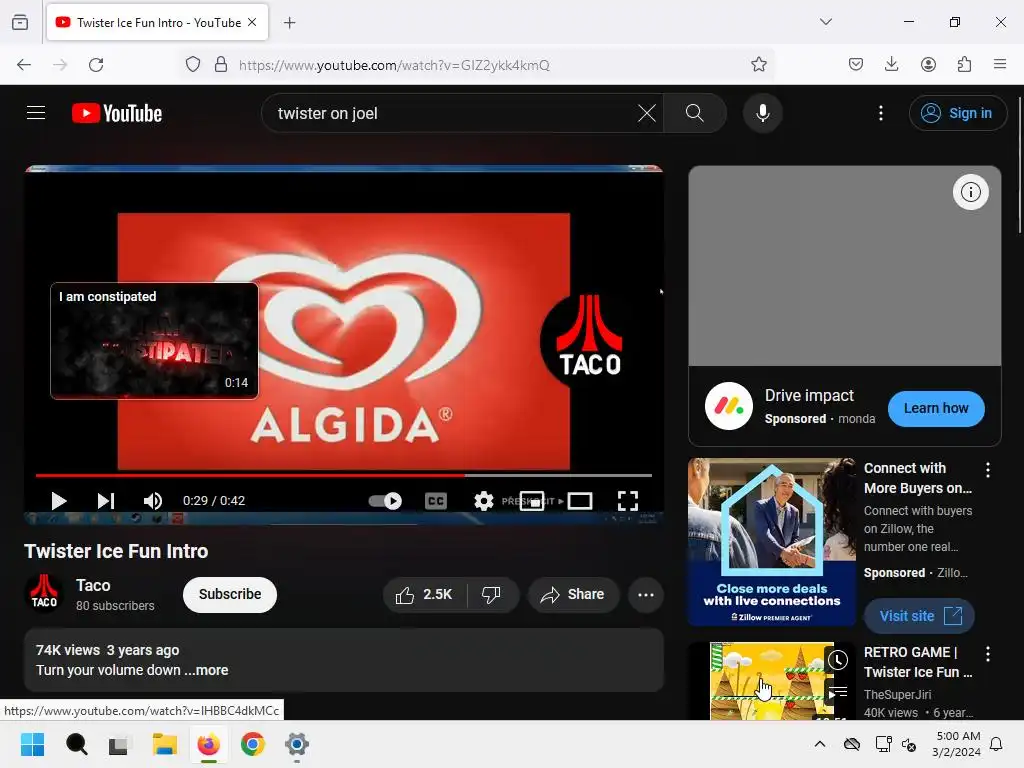Image resolution: width=1024 pixels, height=768 pixels.
Task: Open the YouTube guide hamburger menu
Action: pos(36,113)
